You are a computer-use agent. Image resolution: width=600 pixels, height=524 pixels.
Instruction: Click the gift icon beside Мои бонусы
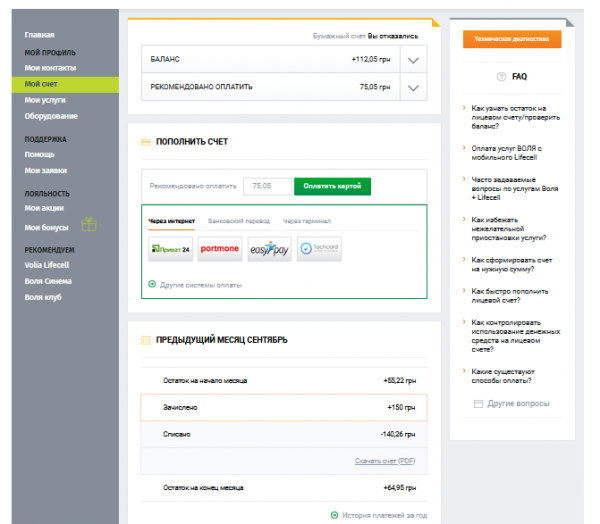89,224
